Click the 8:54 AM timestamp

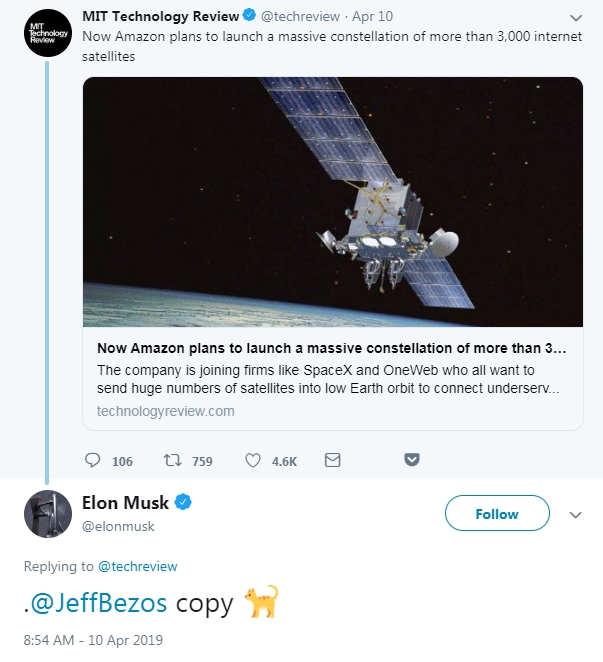click(x=93, y=640)
